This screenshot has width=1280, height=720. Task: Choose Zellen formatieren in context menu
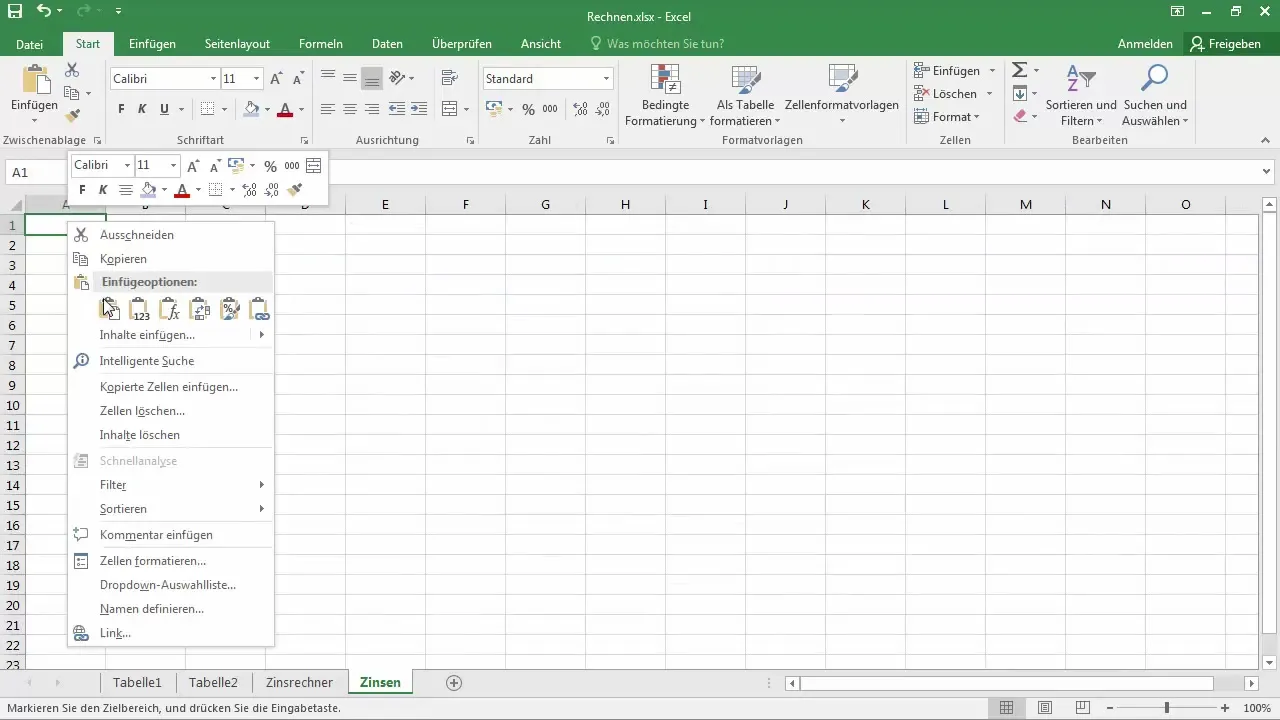171,561
